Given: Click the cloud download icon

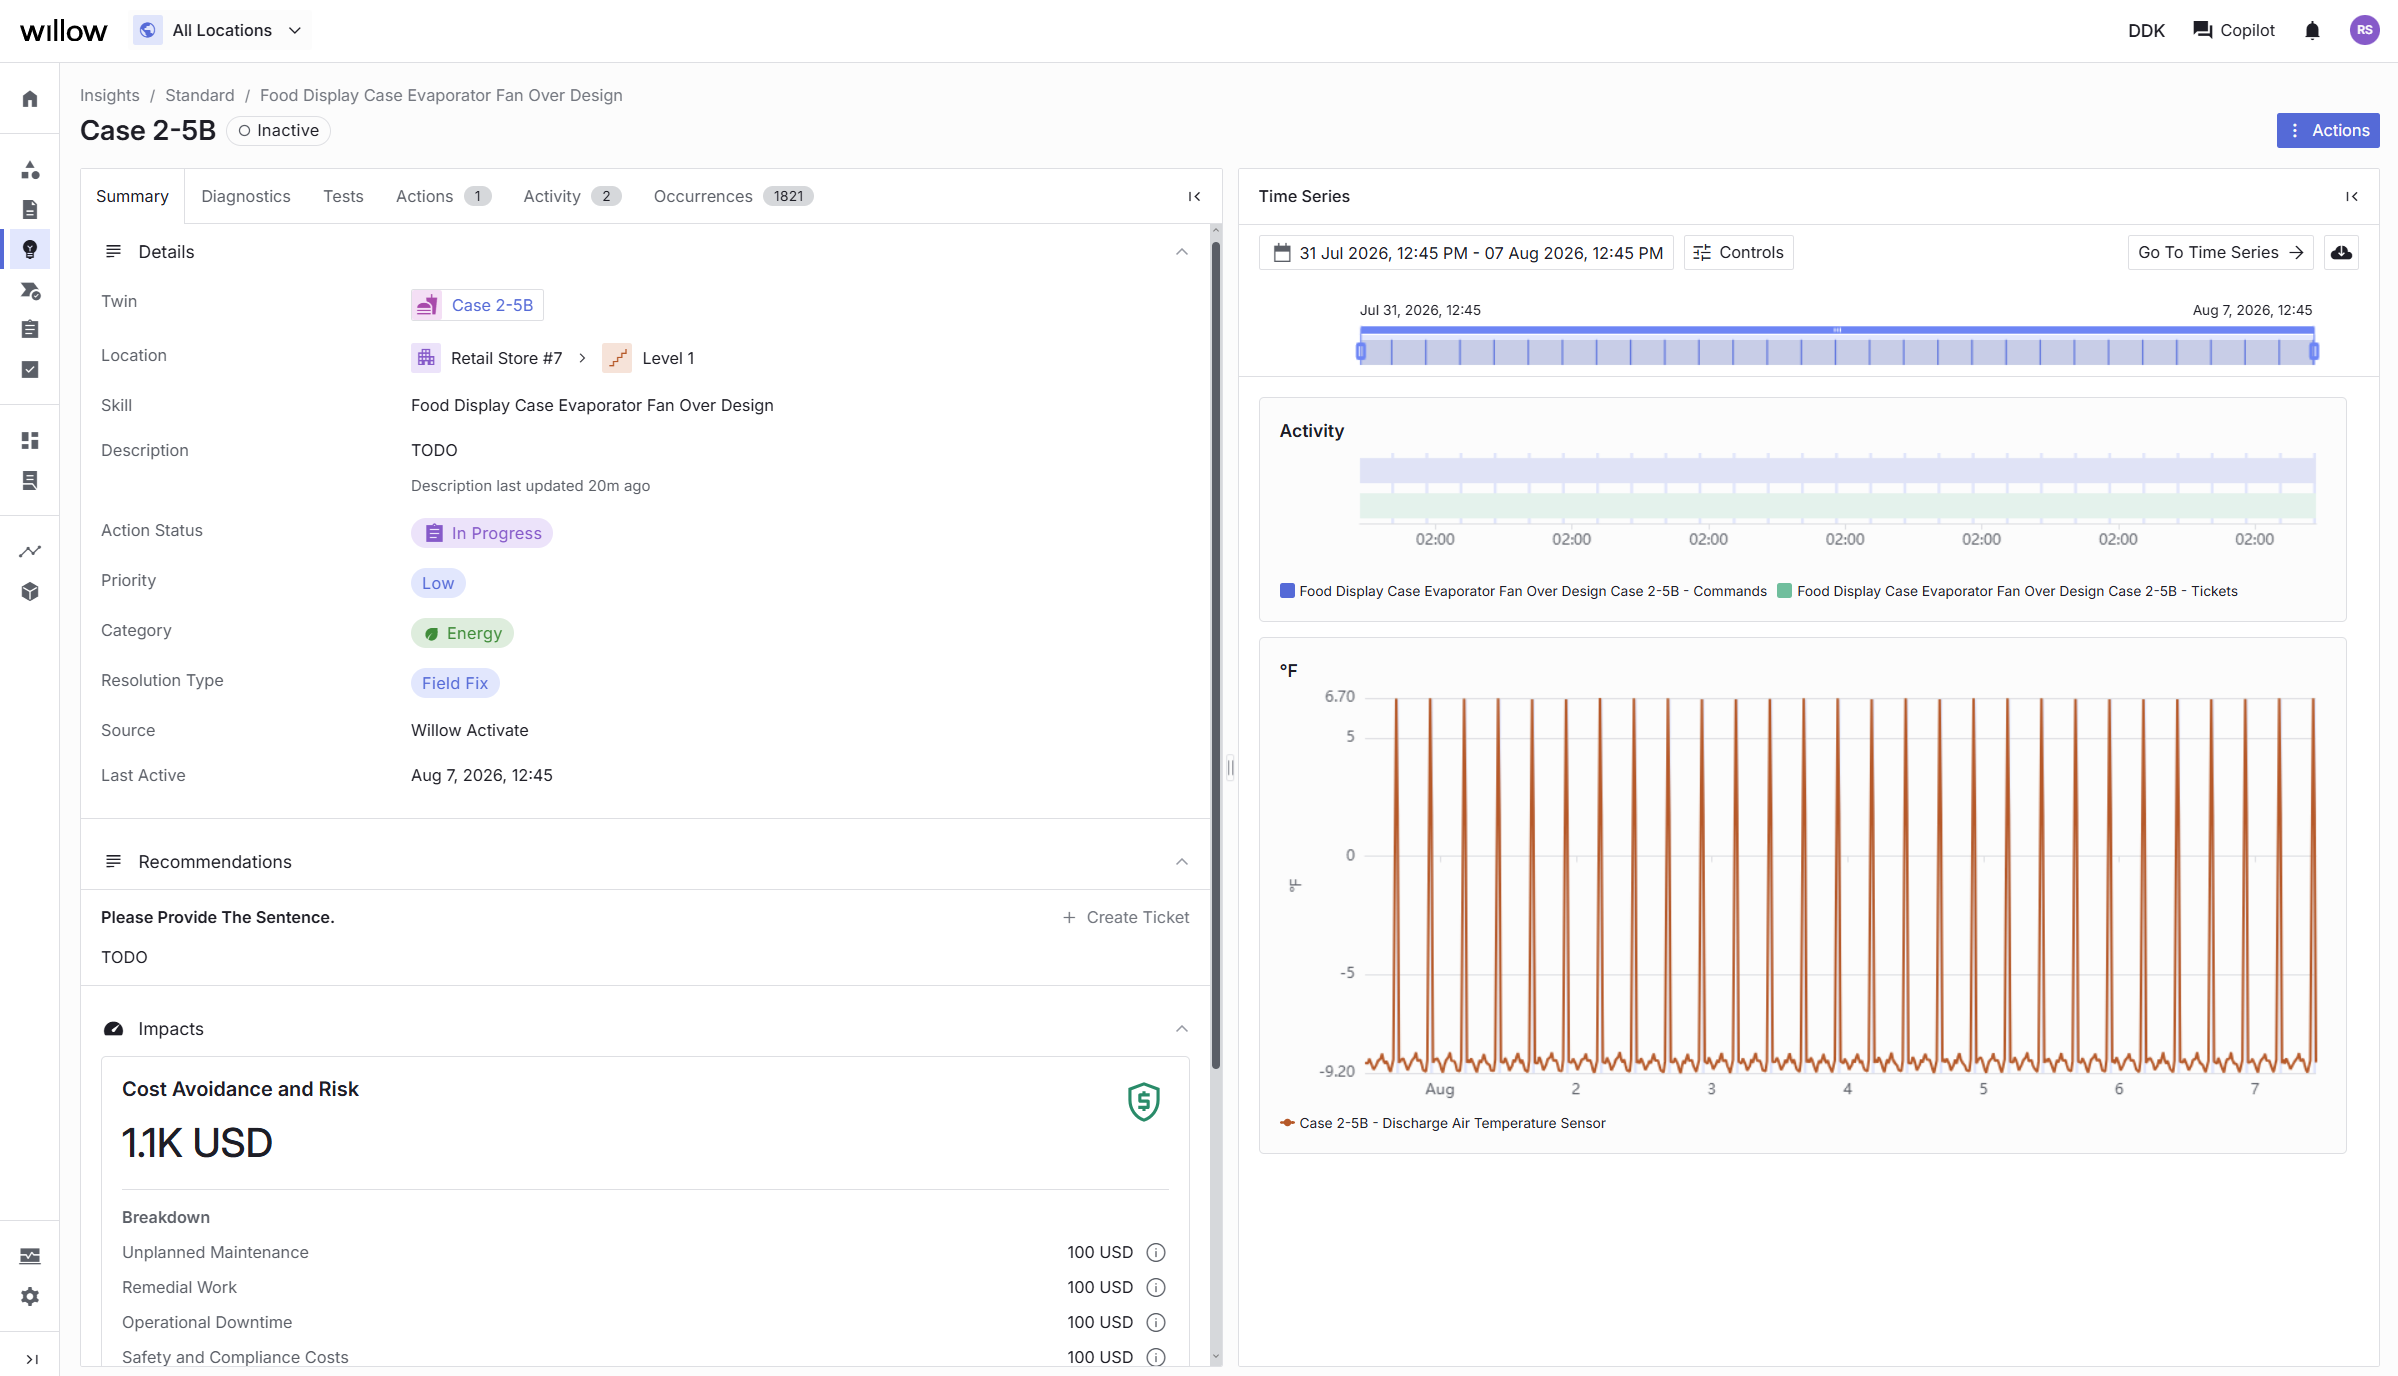Looking at the screenshot, I should point(2341,253).
